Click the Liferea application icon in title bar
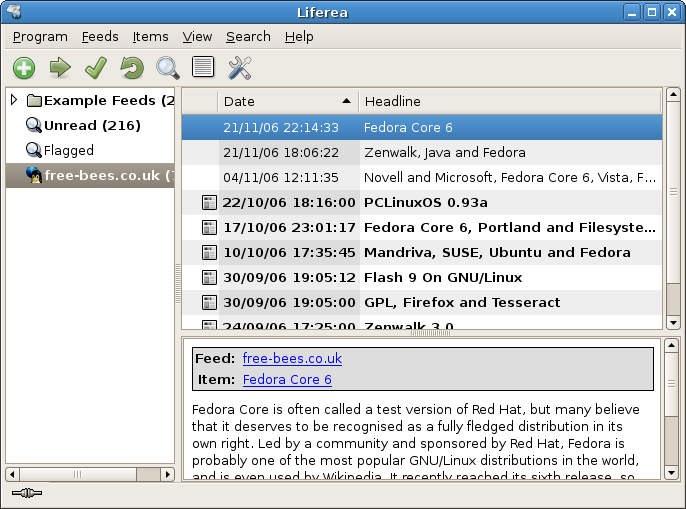This screenshot has width=686, height=509. tap(14, 12)
